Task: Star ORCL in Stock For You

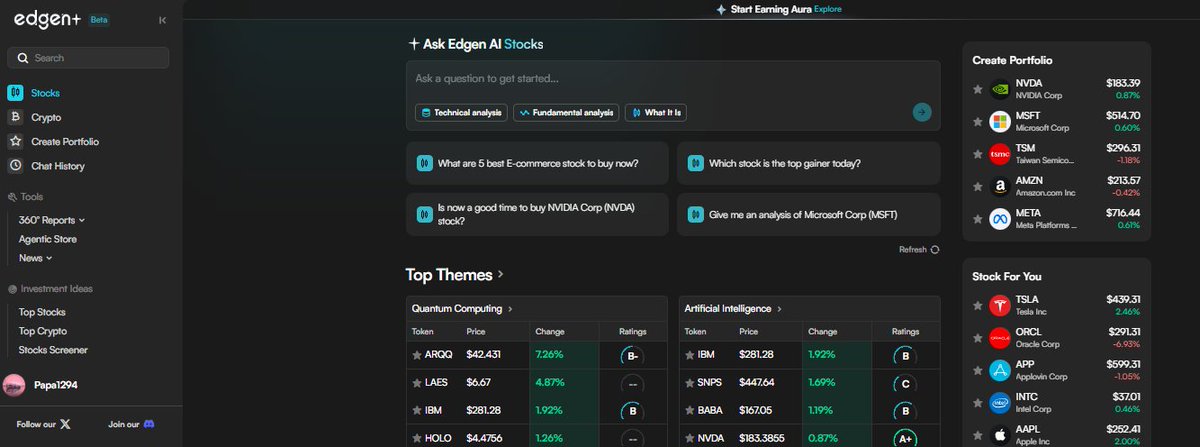Action: tap(978, 338)
